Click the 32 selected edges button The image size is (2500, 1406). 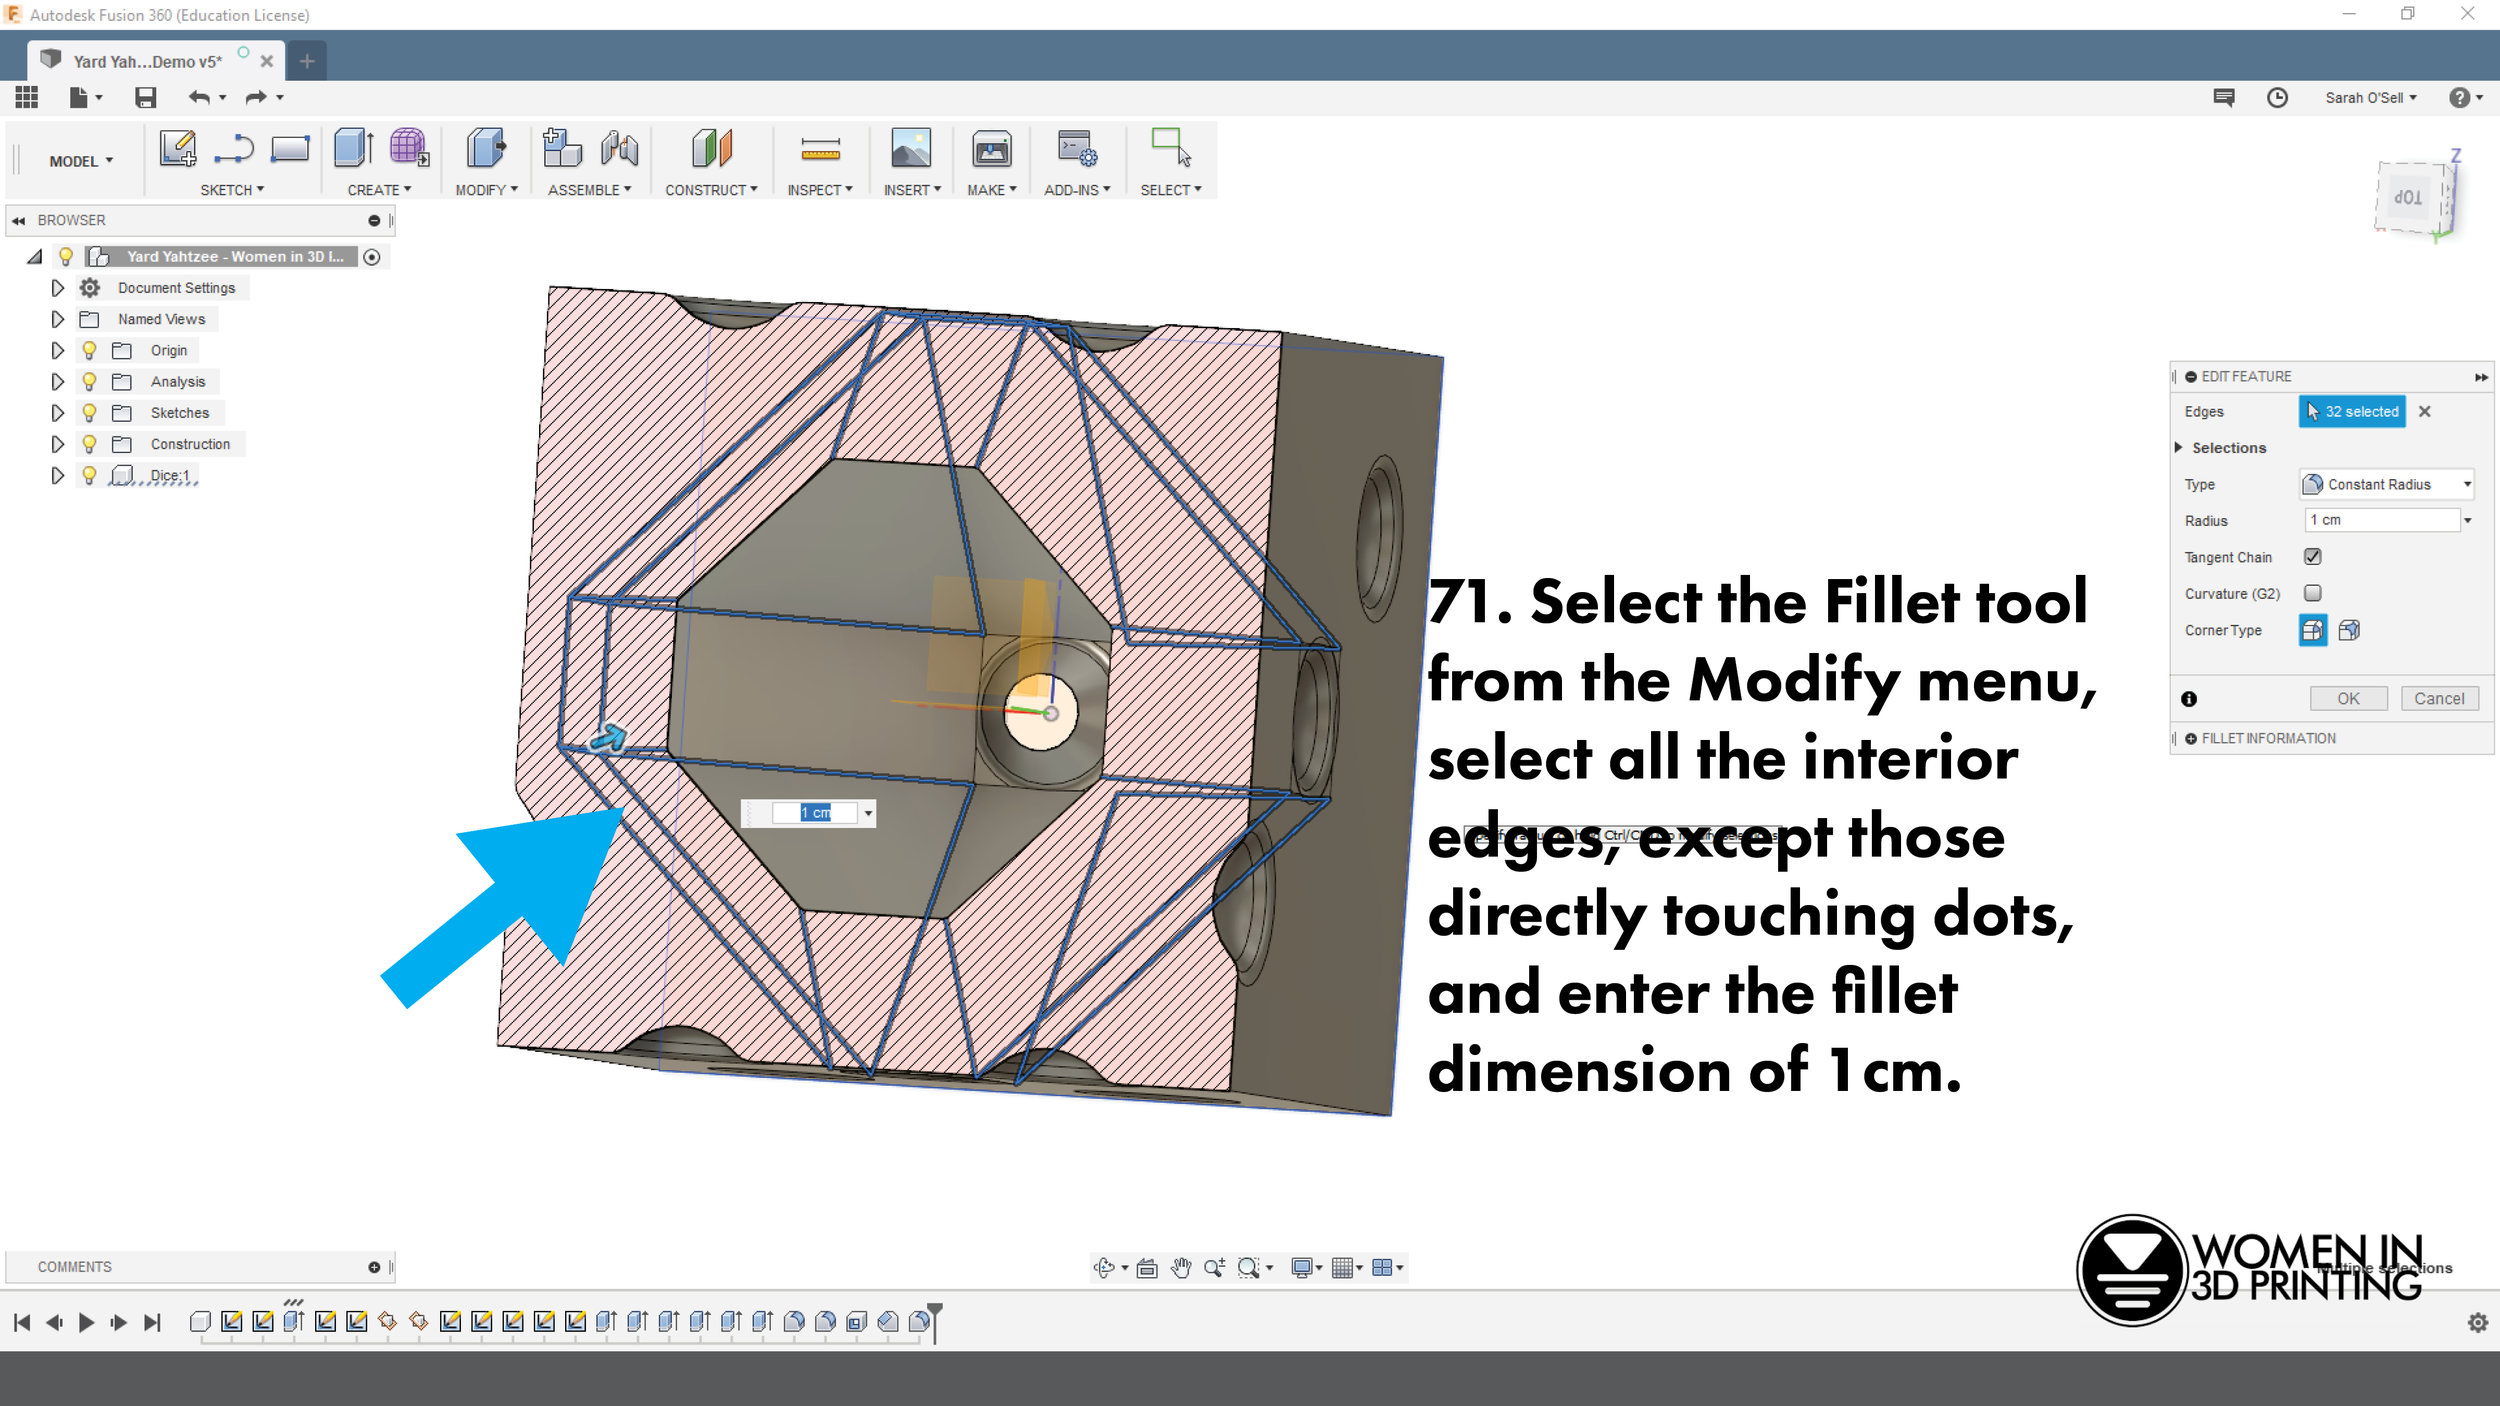[2352, 411]
